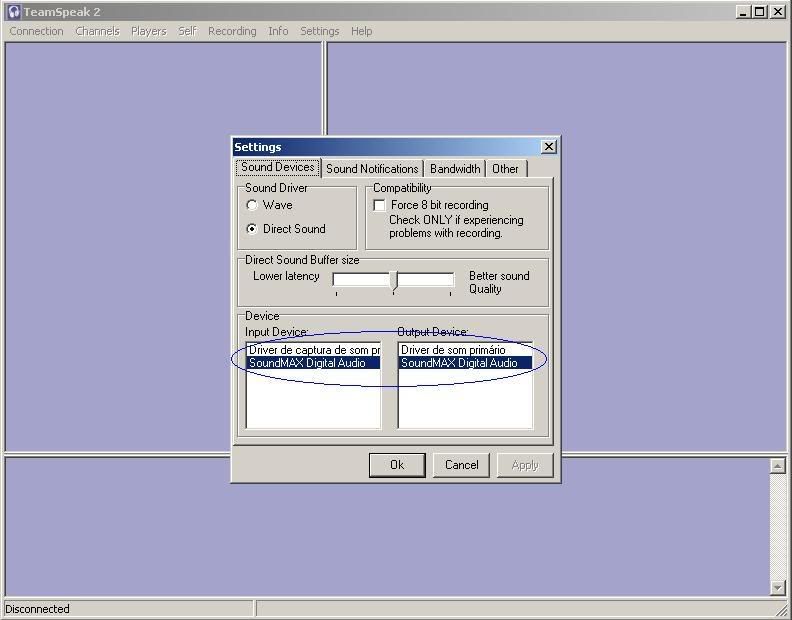Click the Apply button
Screen dimensions: 792x620
coord(525,465)
